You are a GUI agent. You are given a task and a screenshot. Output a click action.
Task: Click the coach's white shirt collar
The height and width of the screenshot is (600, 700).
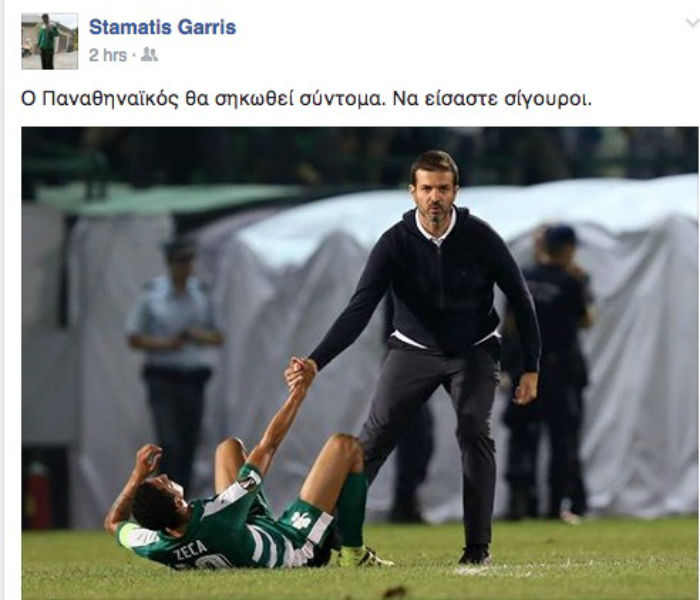coord(435,229)
